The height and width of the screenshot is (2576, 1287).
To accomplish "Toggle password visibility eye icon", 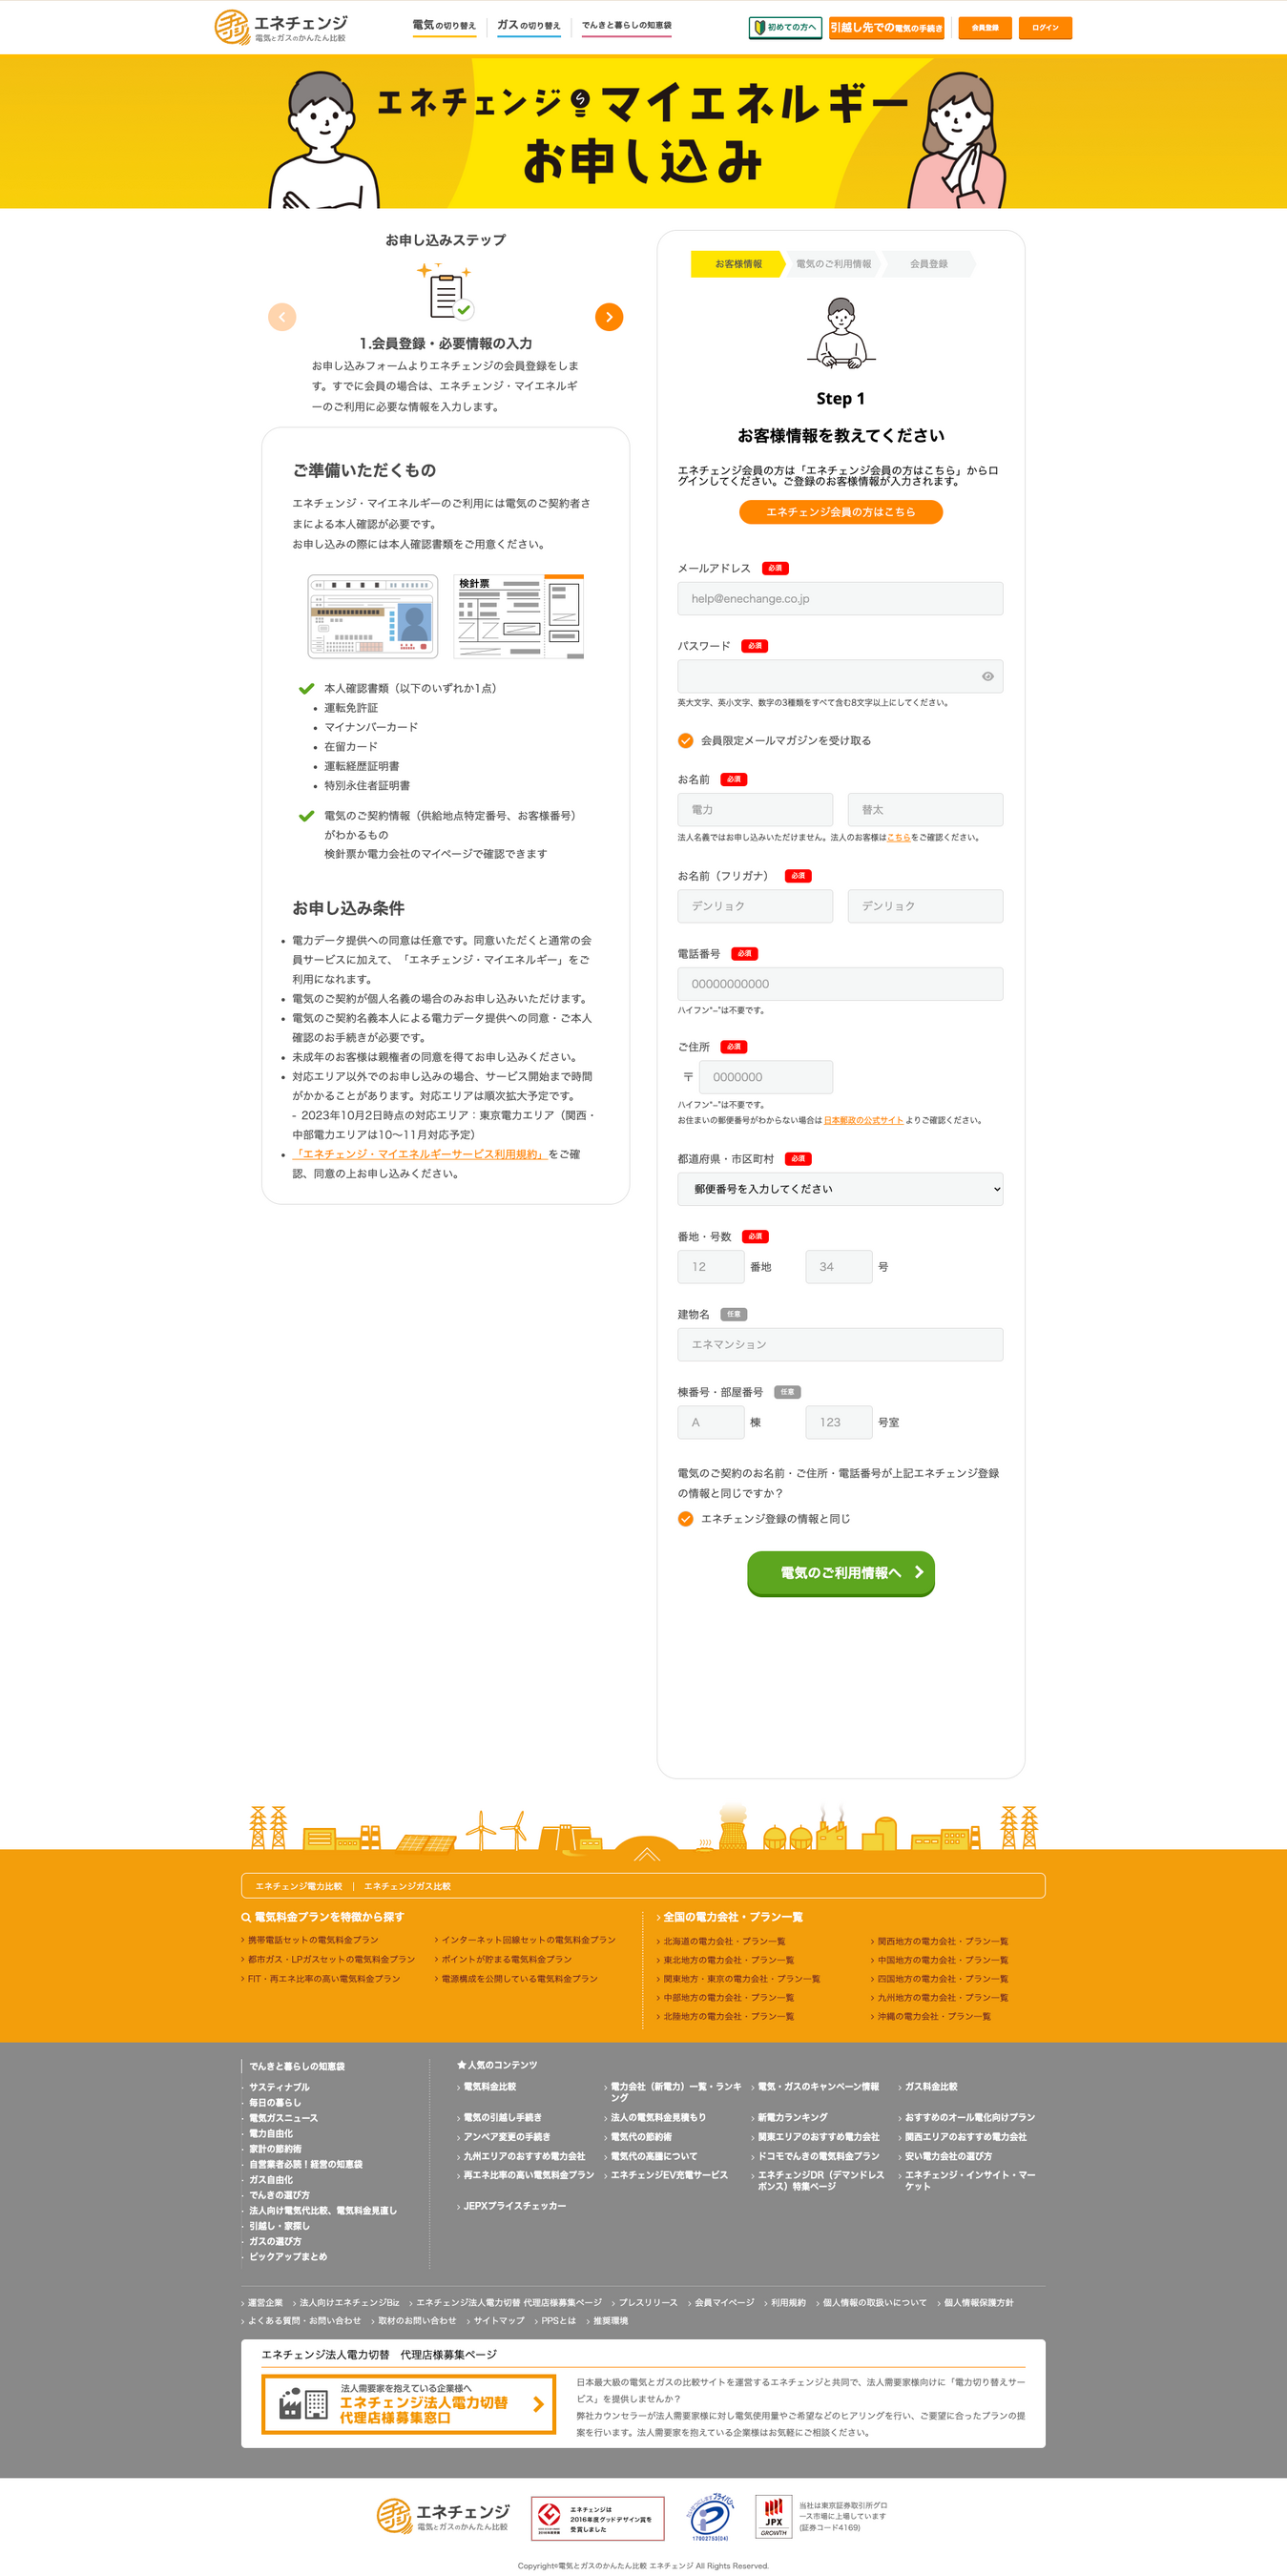I will point(987,677).
